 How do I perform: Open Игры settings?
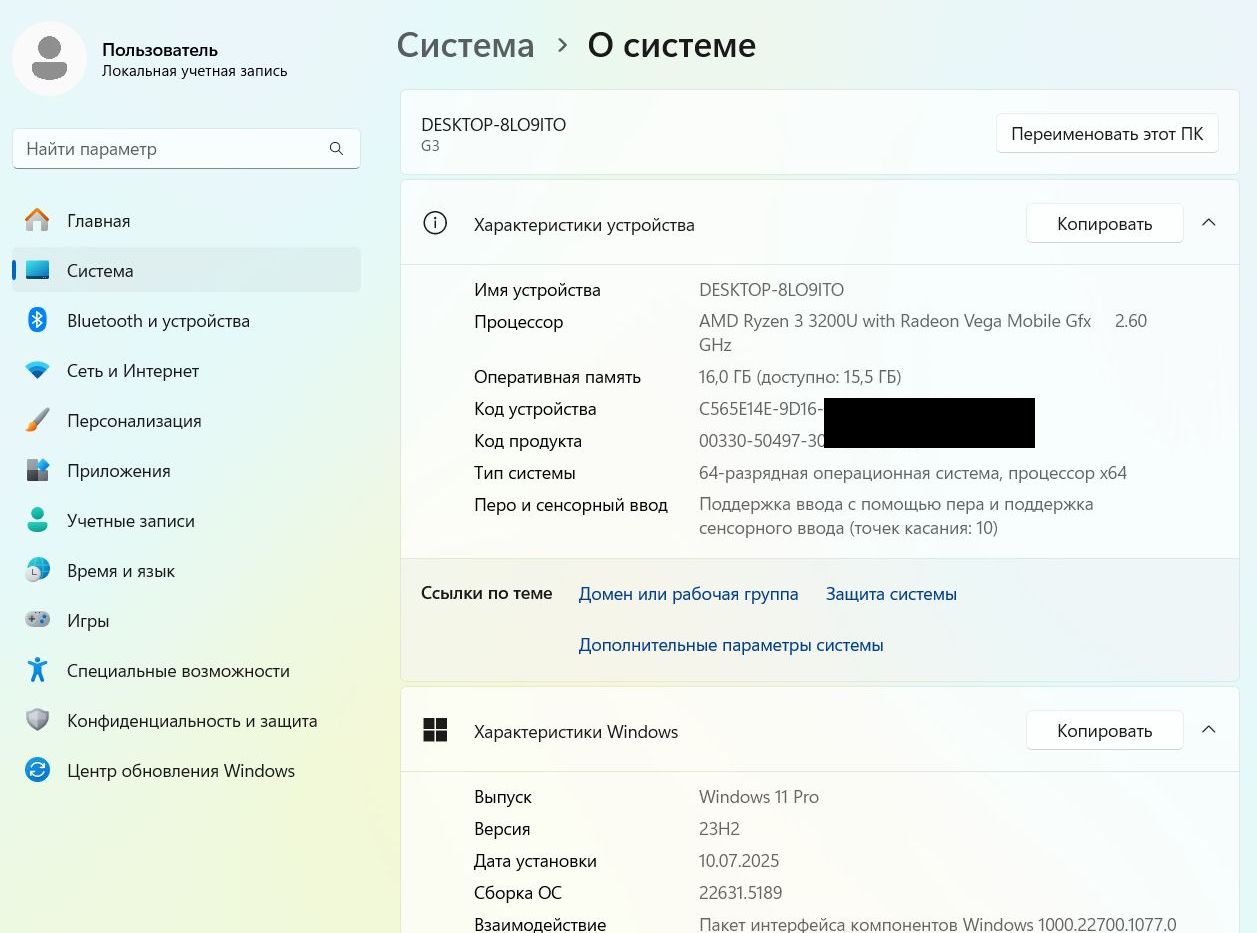pos(186,620)
